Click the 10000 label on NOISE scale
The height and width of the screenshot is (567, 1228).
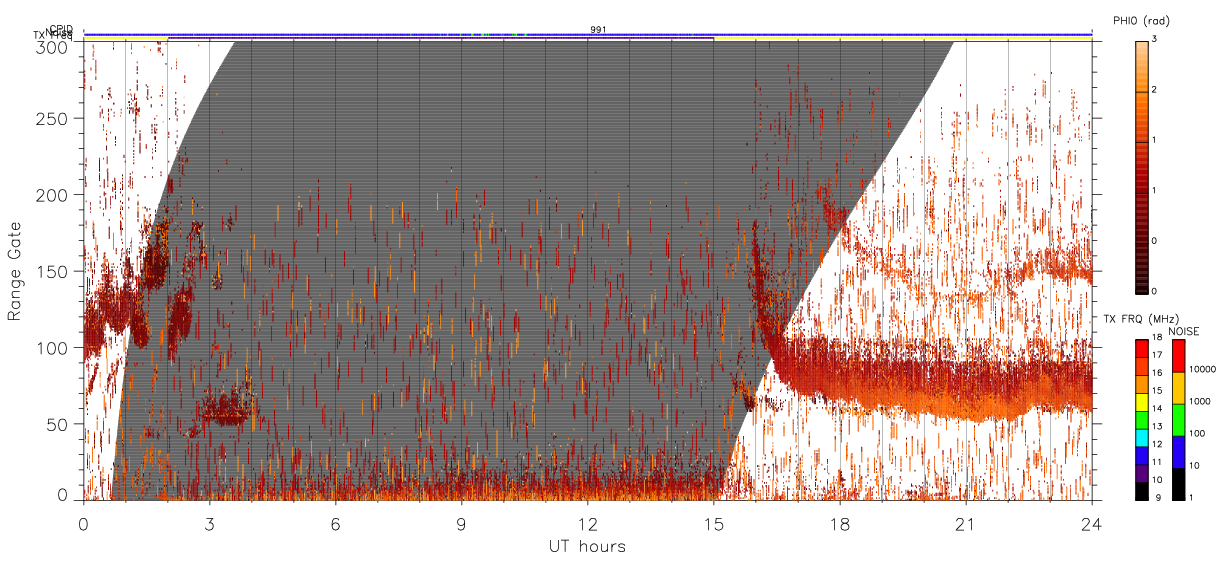[1203, 369]
